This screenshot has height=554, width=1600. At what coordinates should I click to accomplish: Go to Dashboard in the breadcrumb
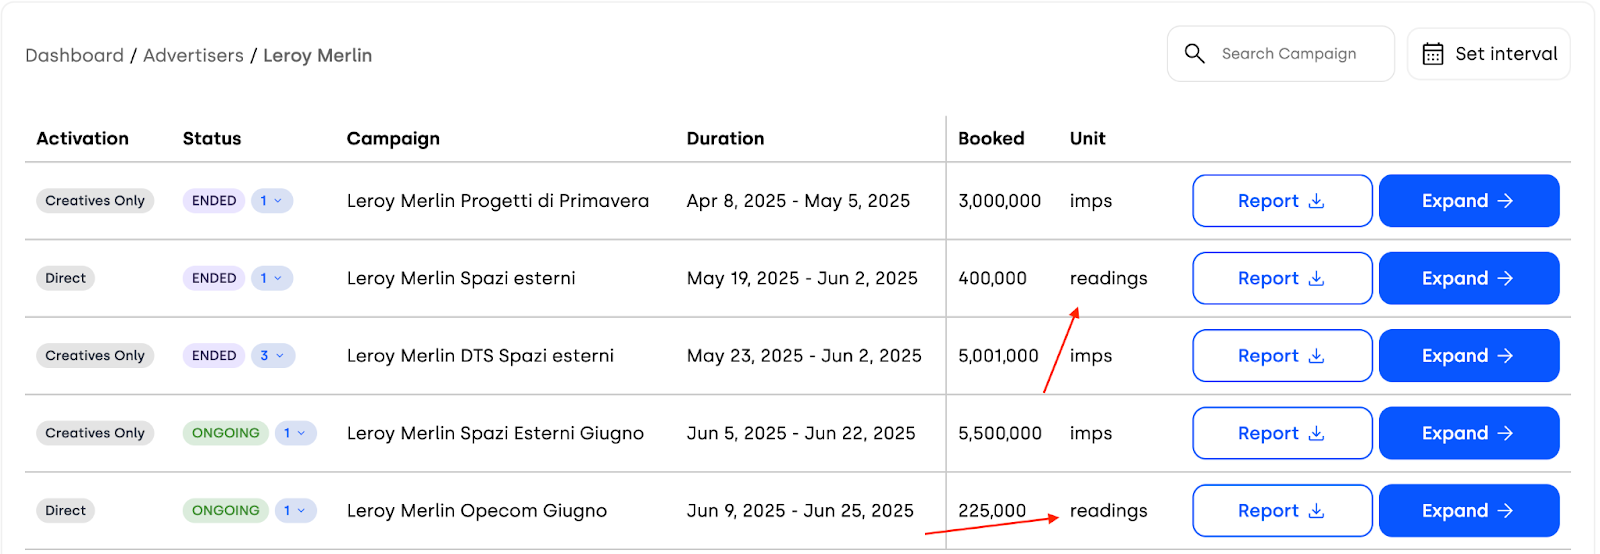75,55
